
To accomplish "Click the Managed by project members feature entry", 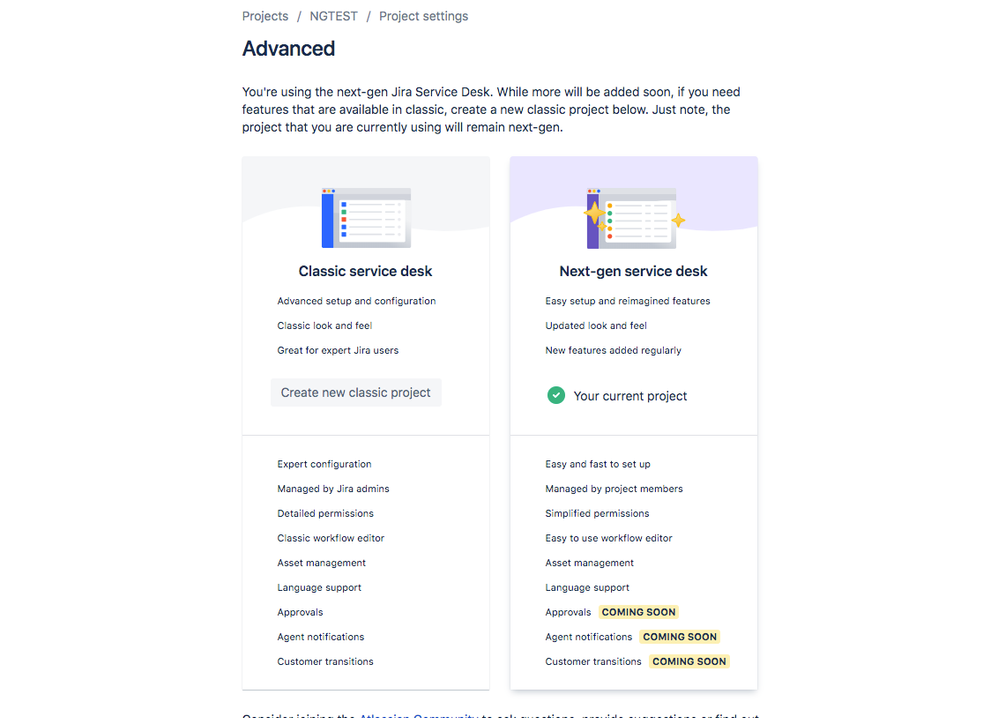I will pos(614,488).
